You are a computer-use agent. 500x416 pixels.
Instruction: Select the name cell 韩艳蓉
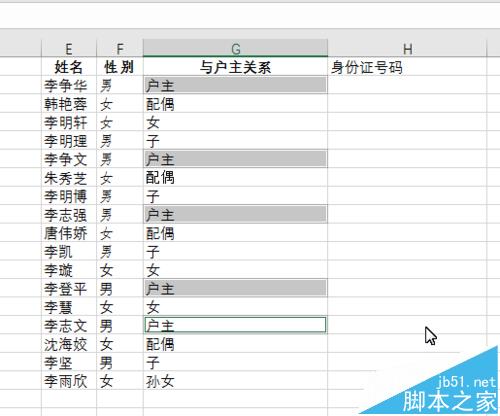point(69,104)
